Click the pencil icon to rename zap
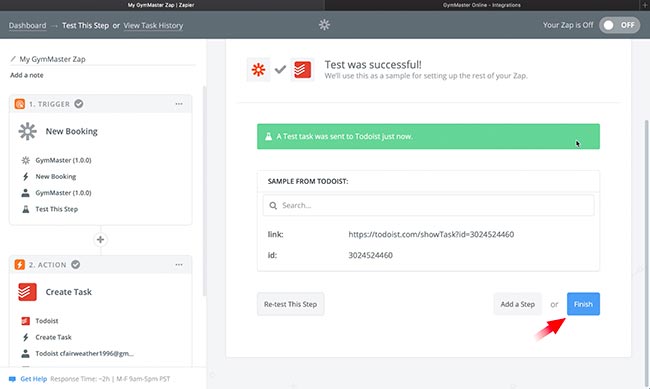The image size is (650, 389). (13, 59)
